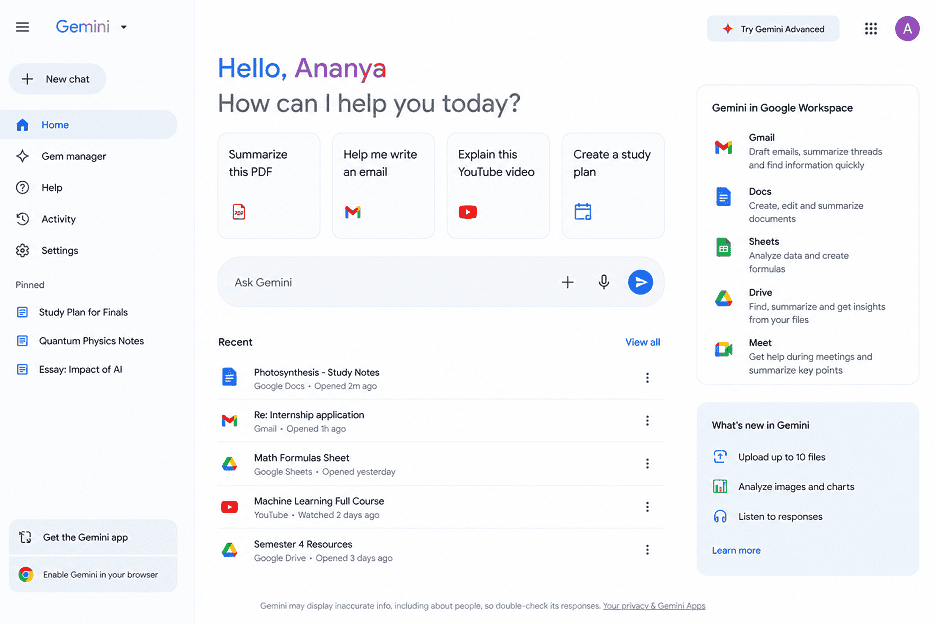Click the PDF icon in Summarize card
Screen dimensions: 936x624
(x=239, y=212)
